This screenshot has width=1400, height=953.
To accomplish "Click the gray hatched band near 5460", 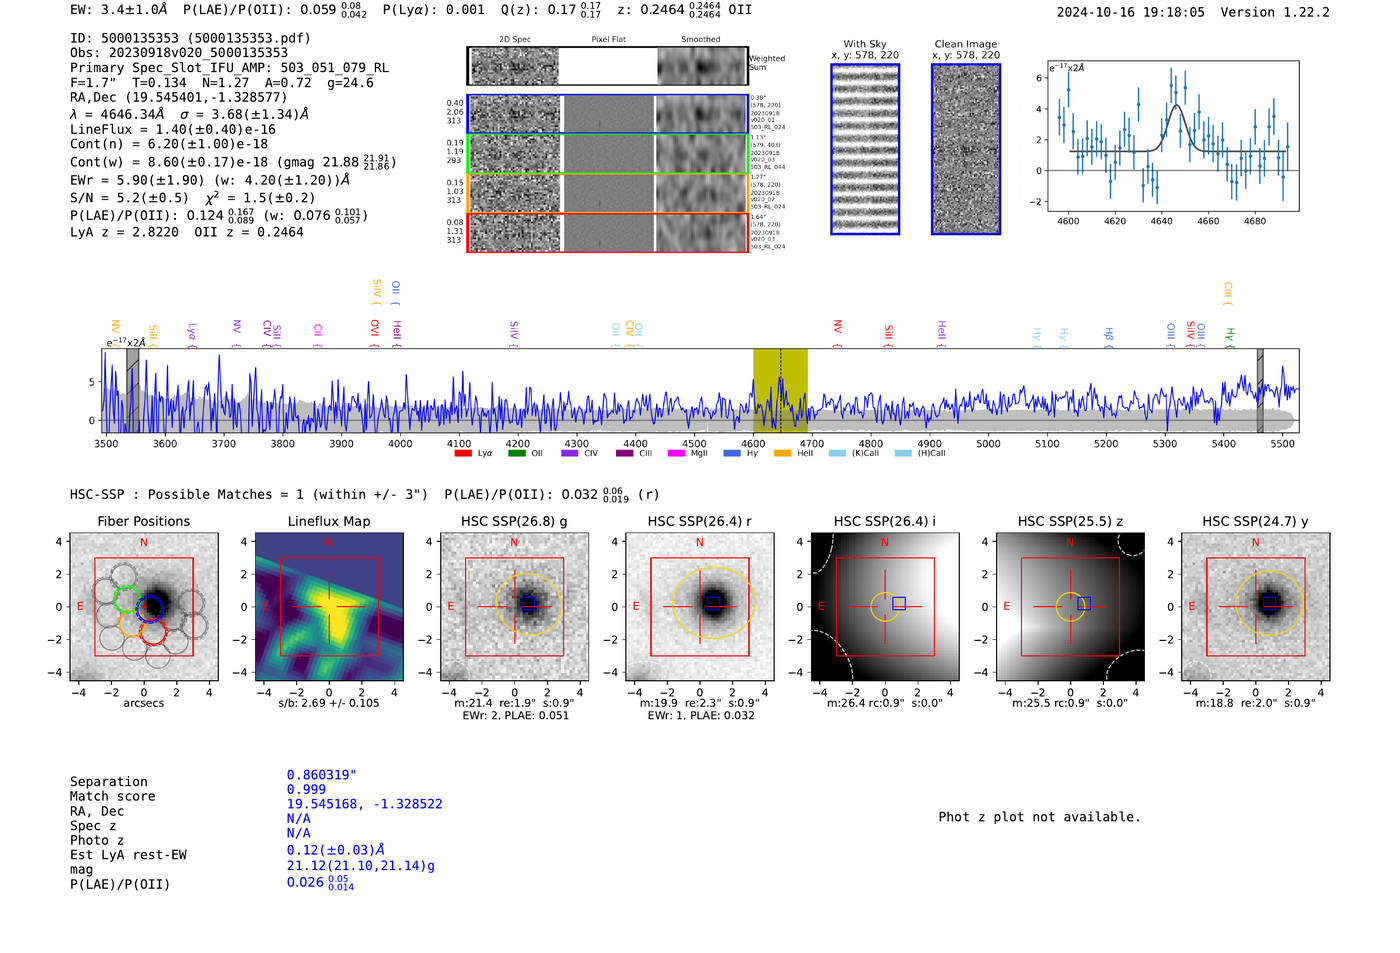I will point(1260,390).
